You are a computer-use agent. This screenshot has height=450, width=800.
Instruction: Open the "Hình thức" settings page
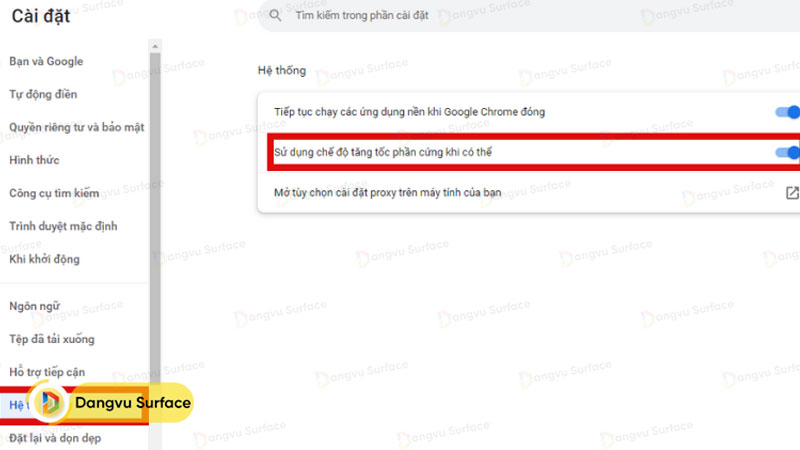[34, 160]
